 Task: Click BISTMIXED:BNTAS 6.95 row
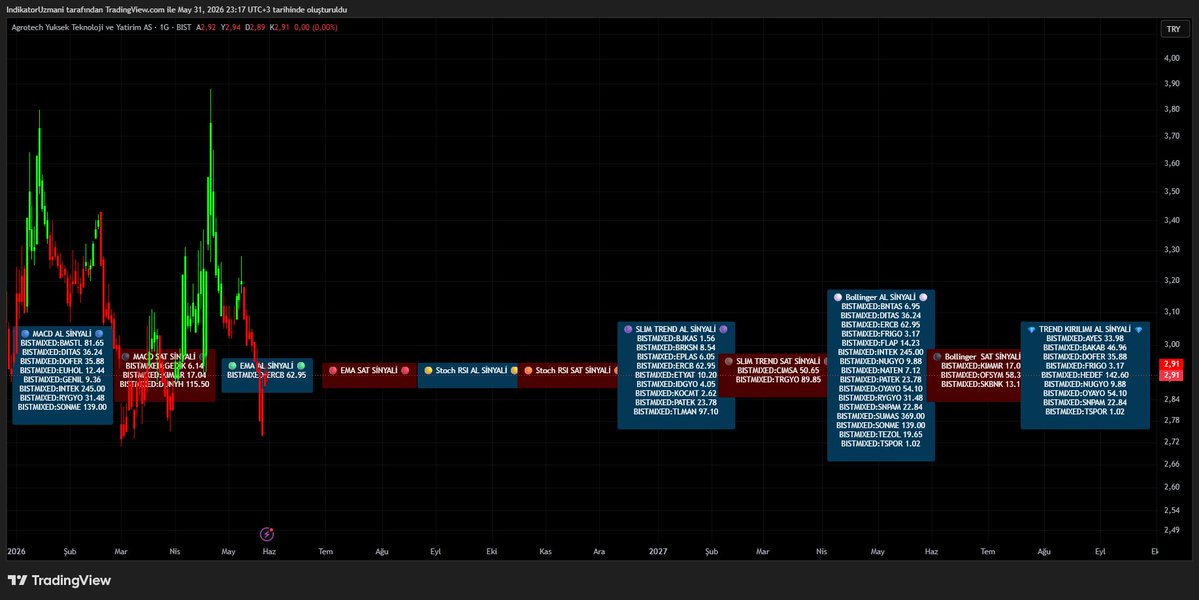click(x=880, y=306)
